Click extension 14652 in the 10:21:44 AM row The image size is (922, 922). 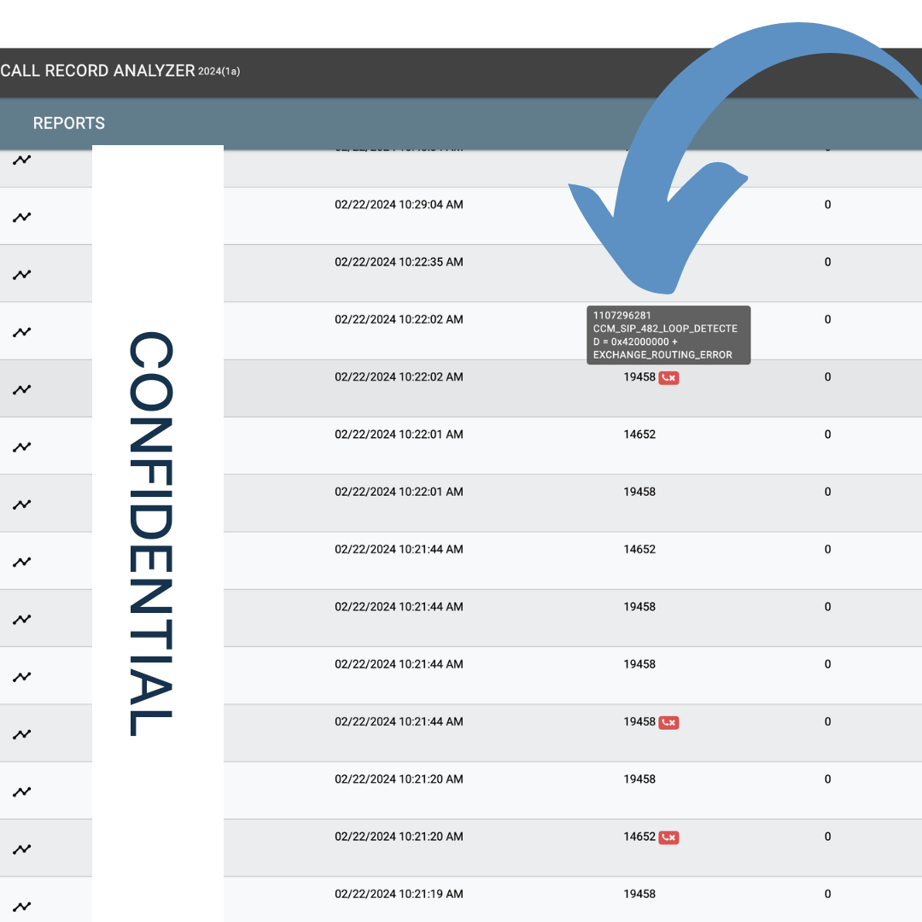tap(640, 549)
